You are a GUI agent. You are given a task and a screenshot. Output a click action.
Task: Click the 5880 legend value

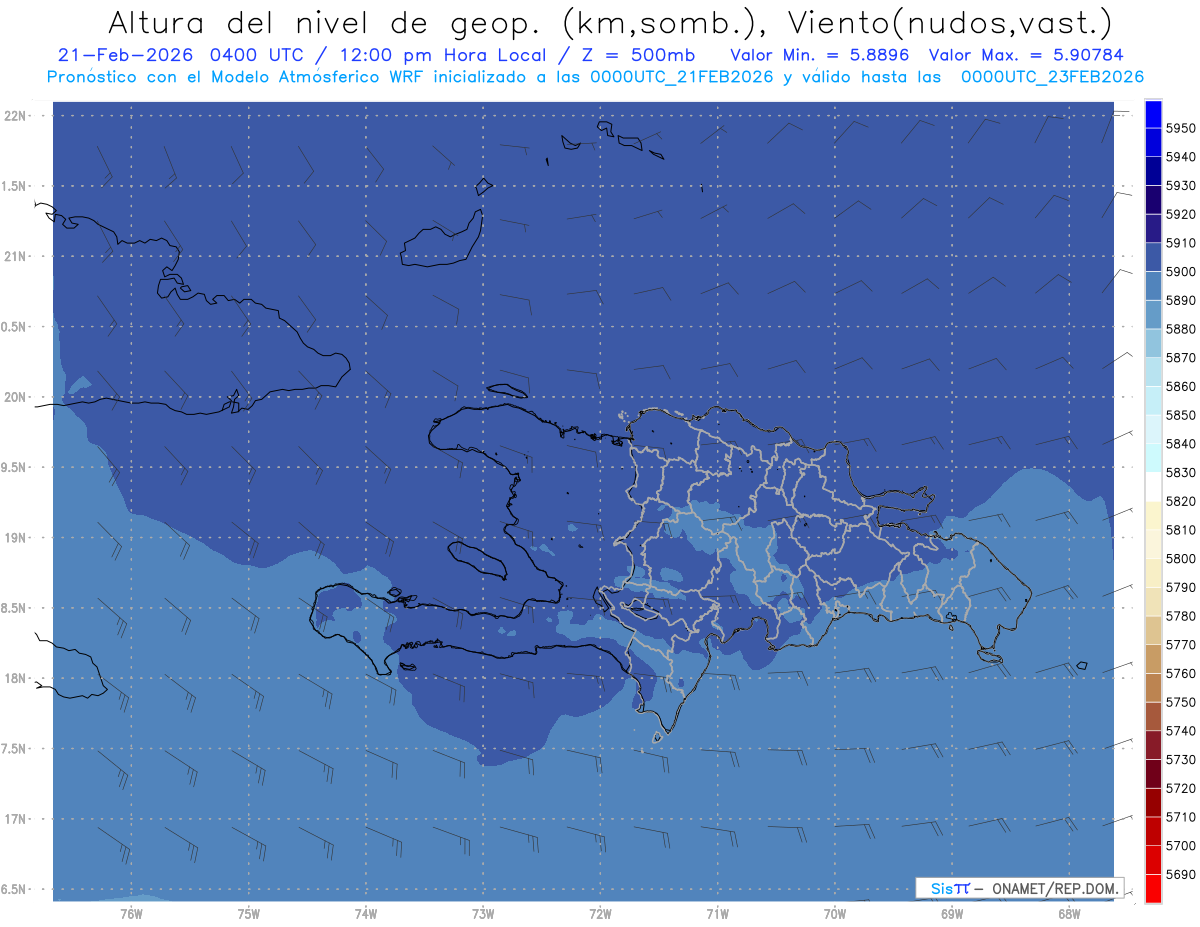[x=1181, y=329]
